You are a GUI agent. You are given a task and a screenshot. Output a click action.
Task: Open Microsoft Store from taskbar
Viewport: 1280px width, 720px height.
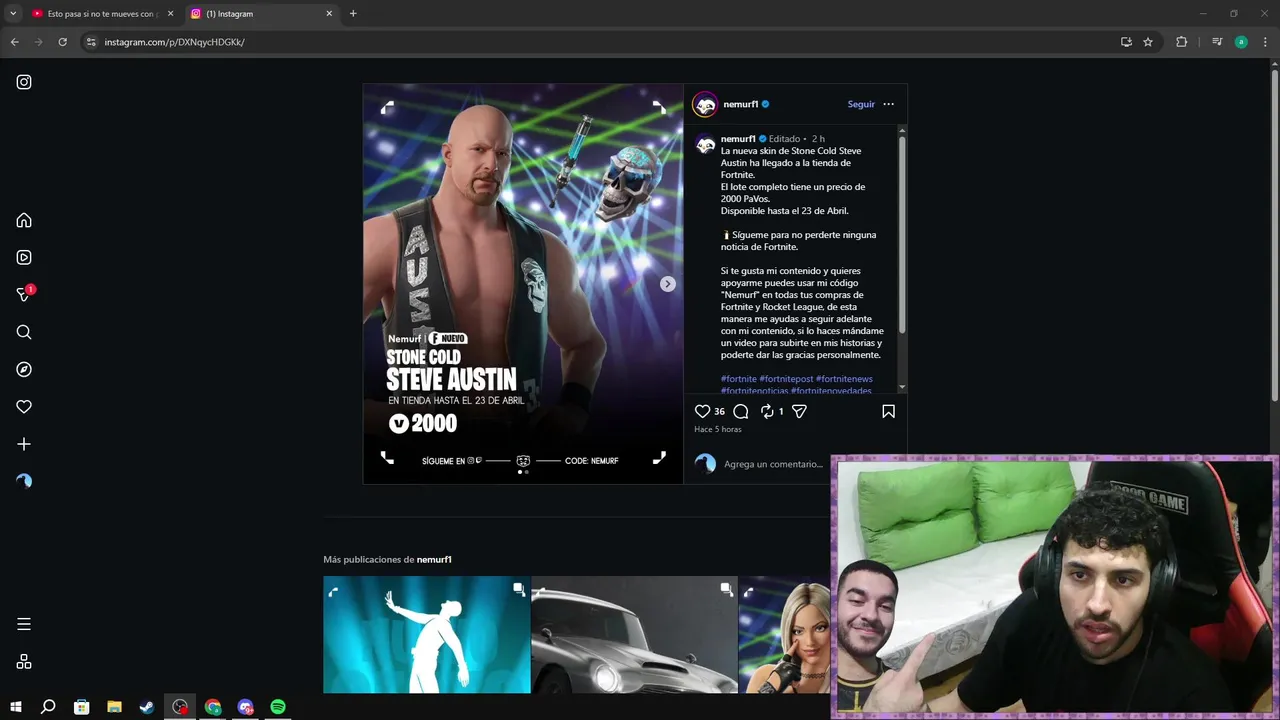(81, 707)
